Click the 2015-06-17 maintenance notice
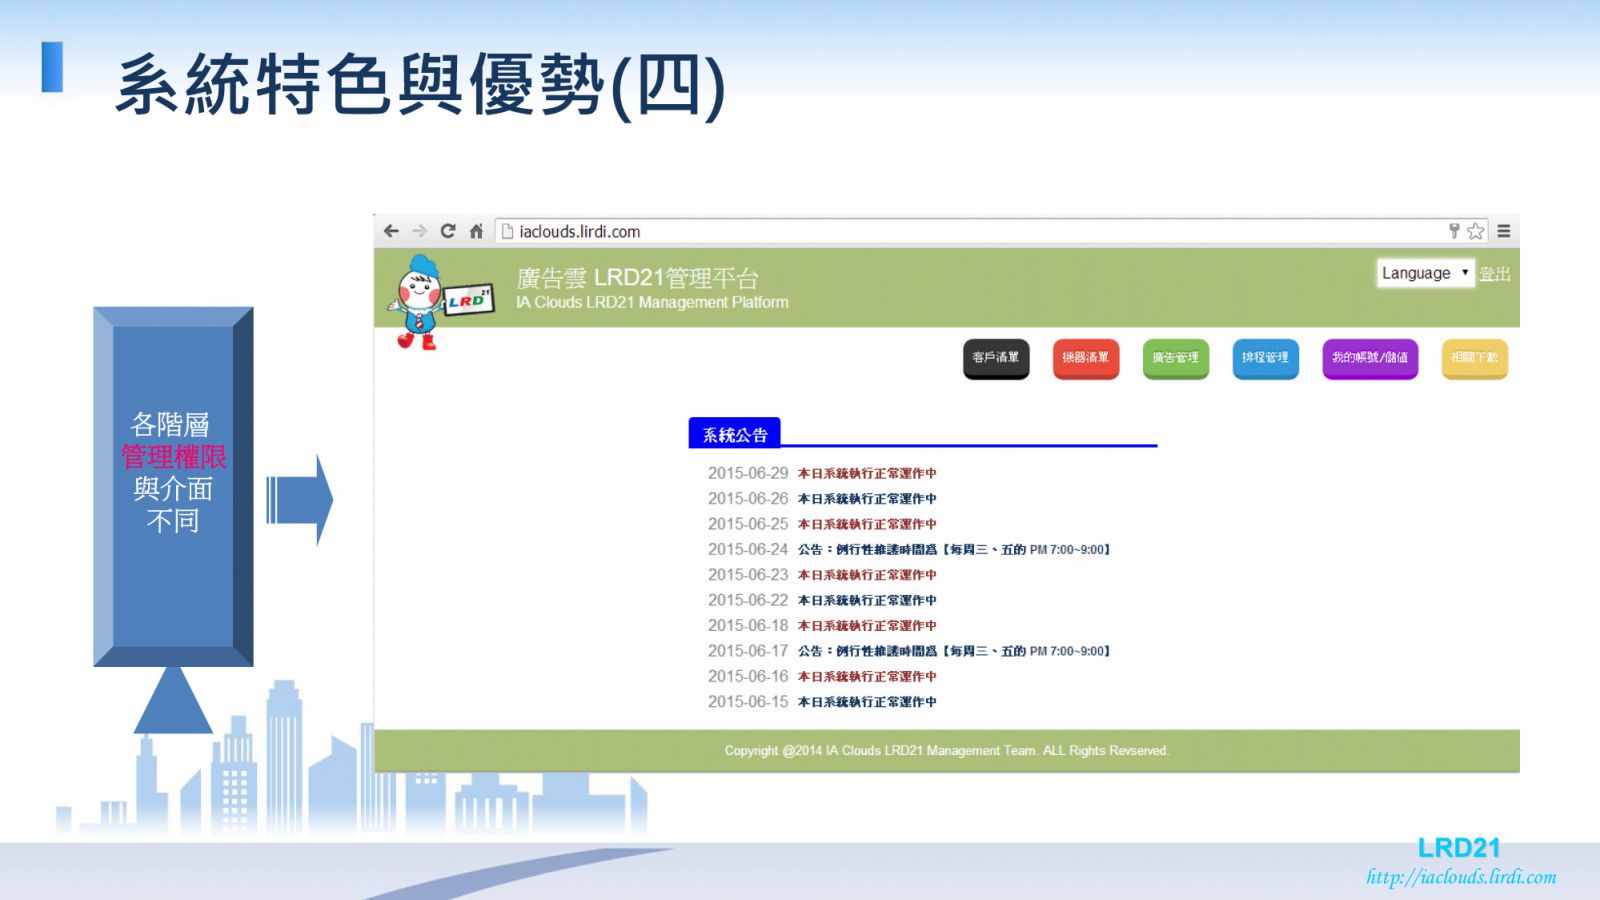Viewport: 1600px width, 900px height. [x=909, y=651]
